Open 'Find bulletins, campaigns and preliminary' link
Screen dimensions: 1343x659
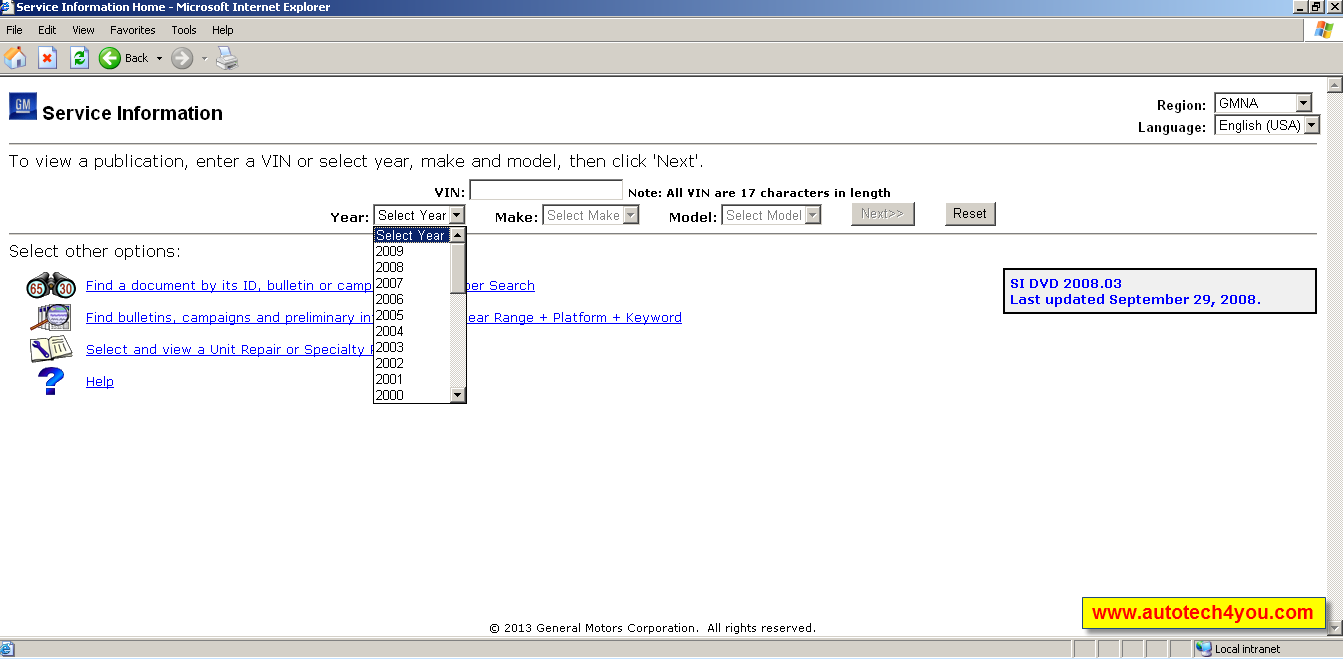point(384,318)
